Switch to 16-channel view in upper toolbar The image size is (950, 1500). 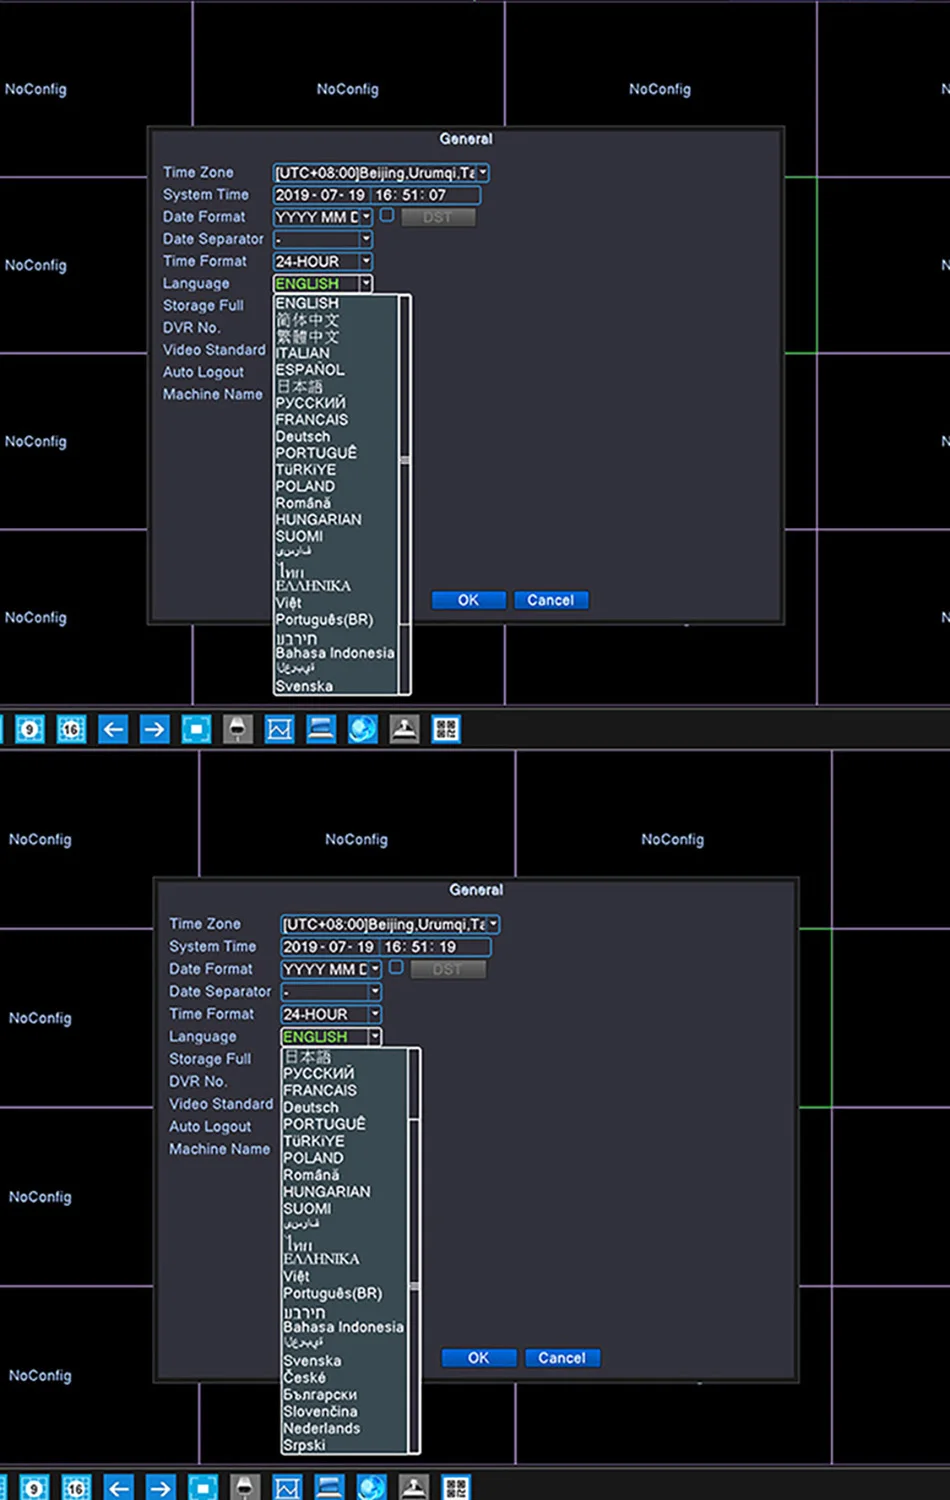(x=71, y=729)
